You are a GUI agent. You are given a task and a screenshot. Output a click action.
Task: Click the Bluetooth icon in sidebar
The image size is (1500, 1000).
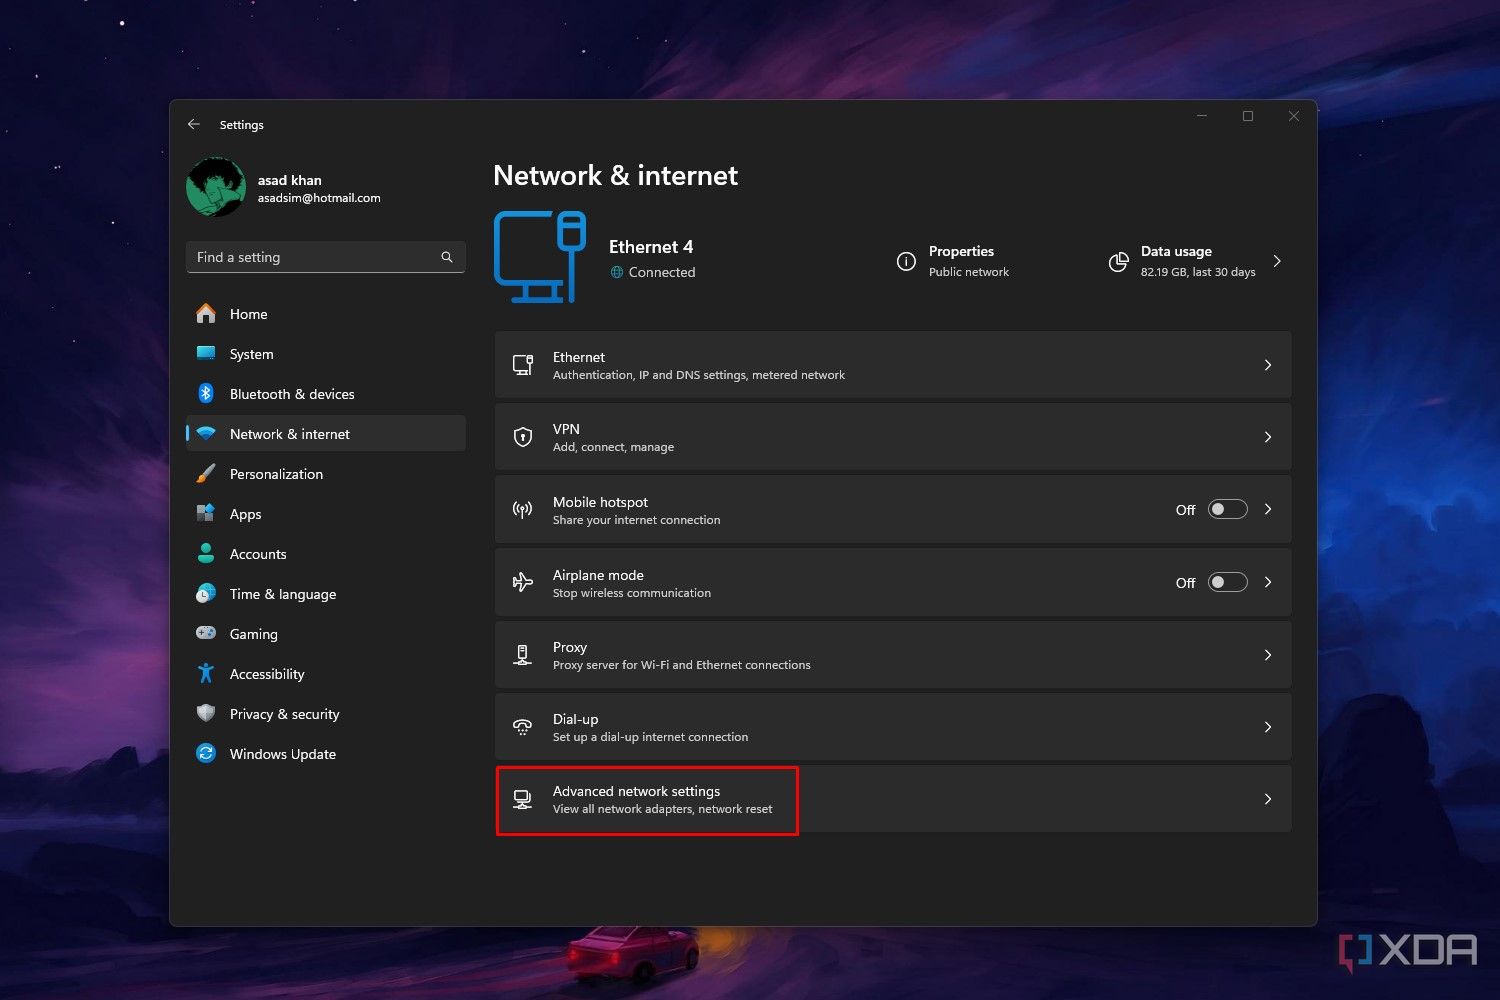(x=206, y=393)
